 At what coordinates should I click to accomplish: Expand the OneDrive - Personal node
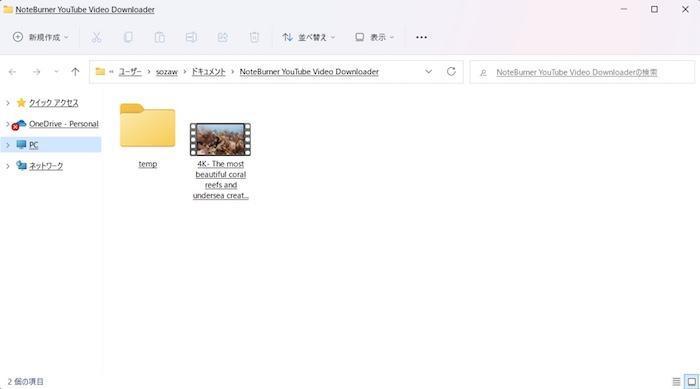click(8, 124)
